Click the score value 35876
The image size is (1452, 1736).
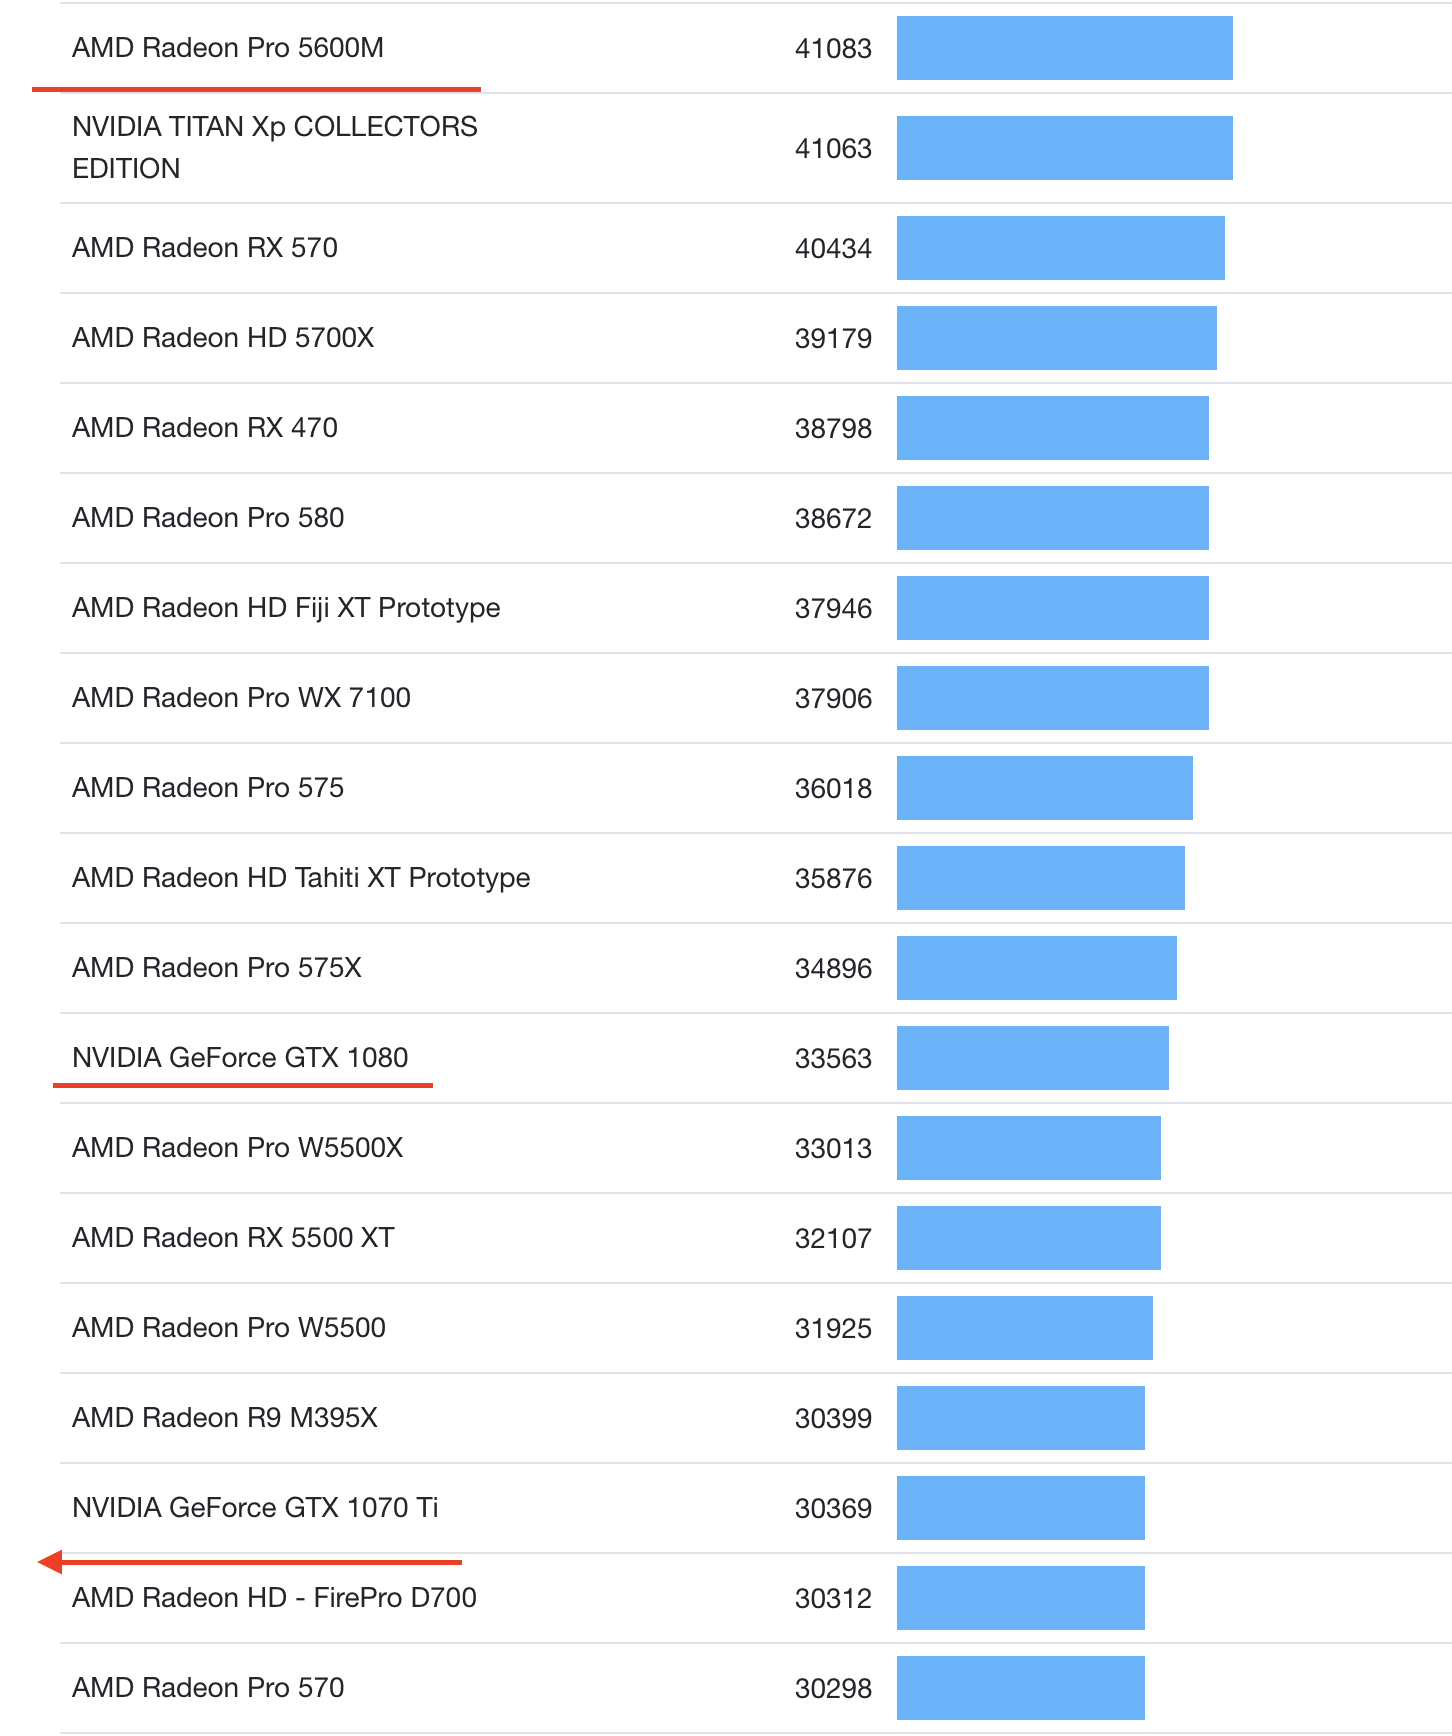click(833, 879)
